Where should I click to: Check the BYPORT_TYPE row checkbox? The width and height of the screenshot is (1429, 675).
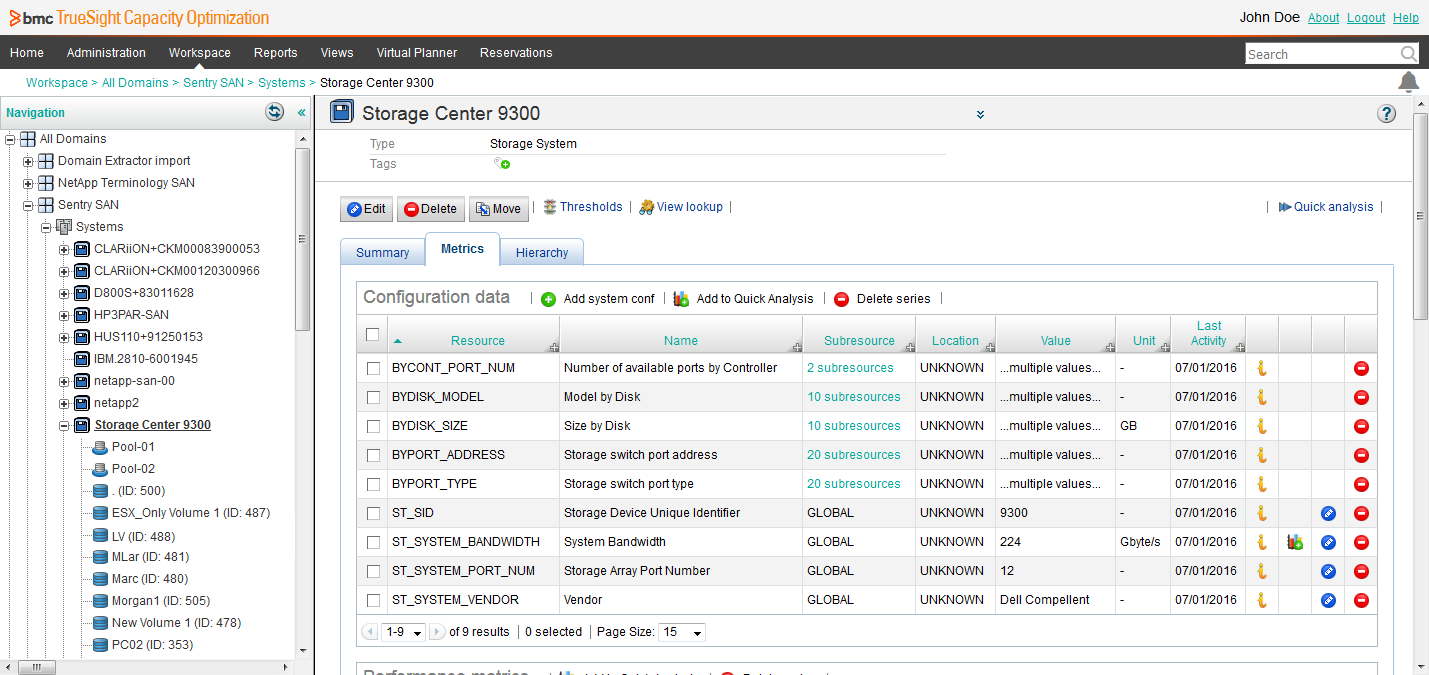tap(373, 484)
